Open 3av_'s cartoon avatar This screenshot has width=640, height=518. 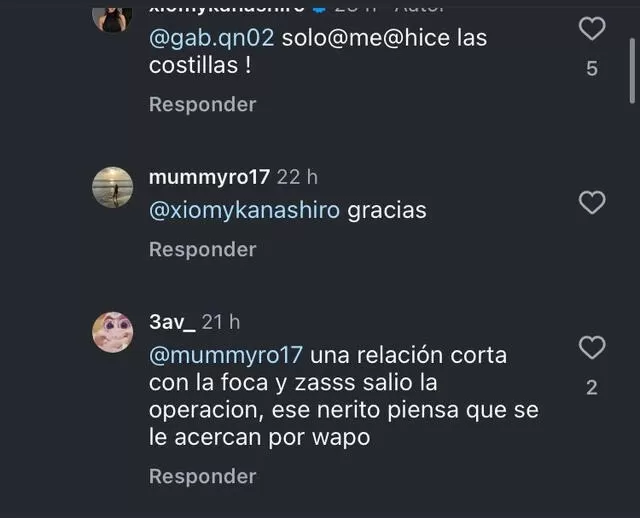coord(113,332)
